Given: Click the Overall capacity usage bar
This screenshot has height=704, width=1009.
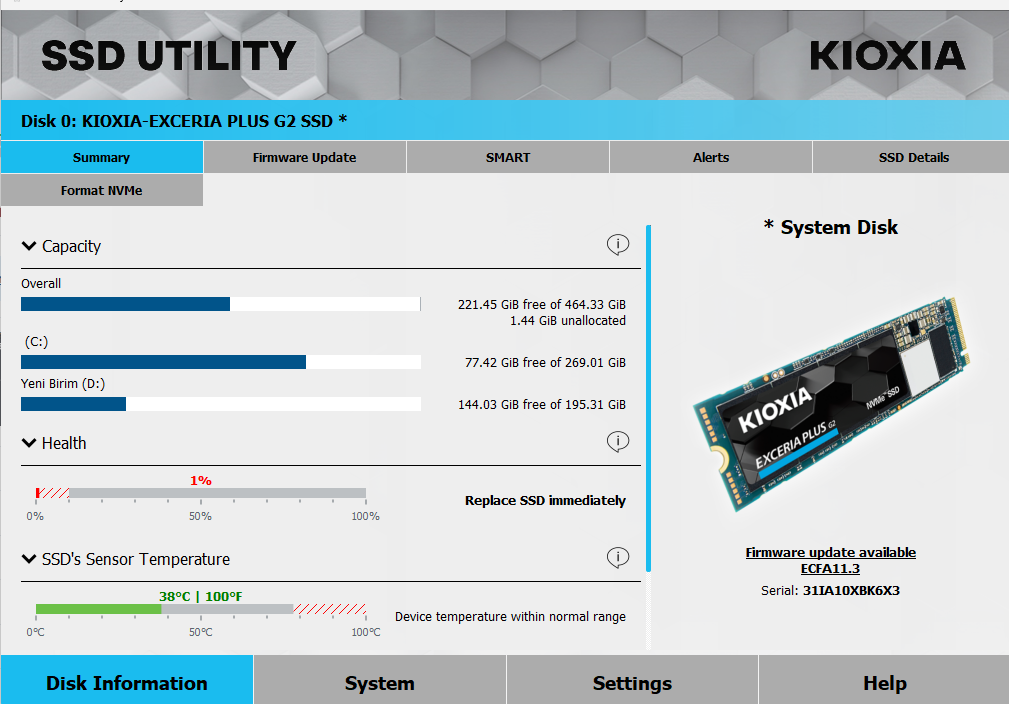Looking at the screenshot, I should [x=221, y=304].
